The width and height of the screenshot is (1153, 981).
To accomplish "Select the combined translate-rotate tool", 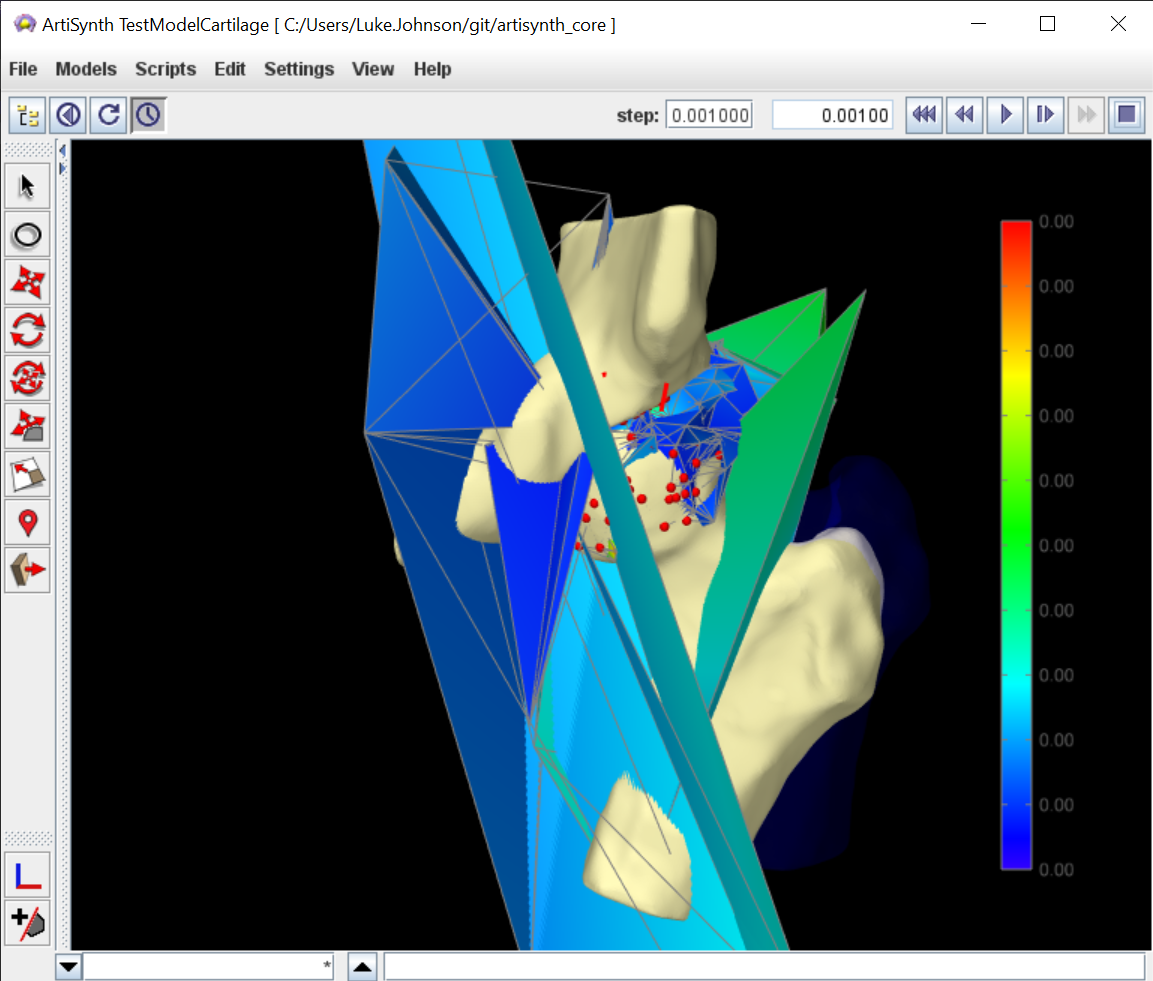I will point(27,378).
